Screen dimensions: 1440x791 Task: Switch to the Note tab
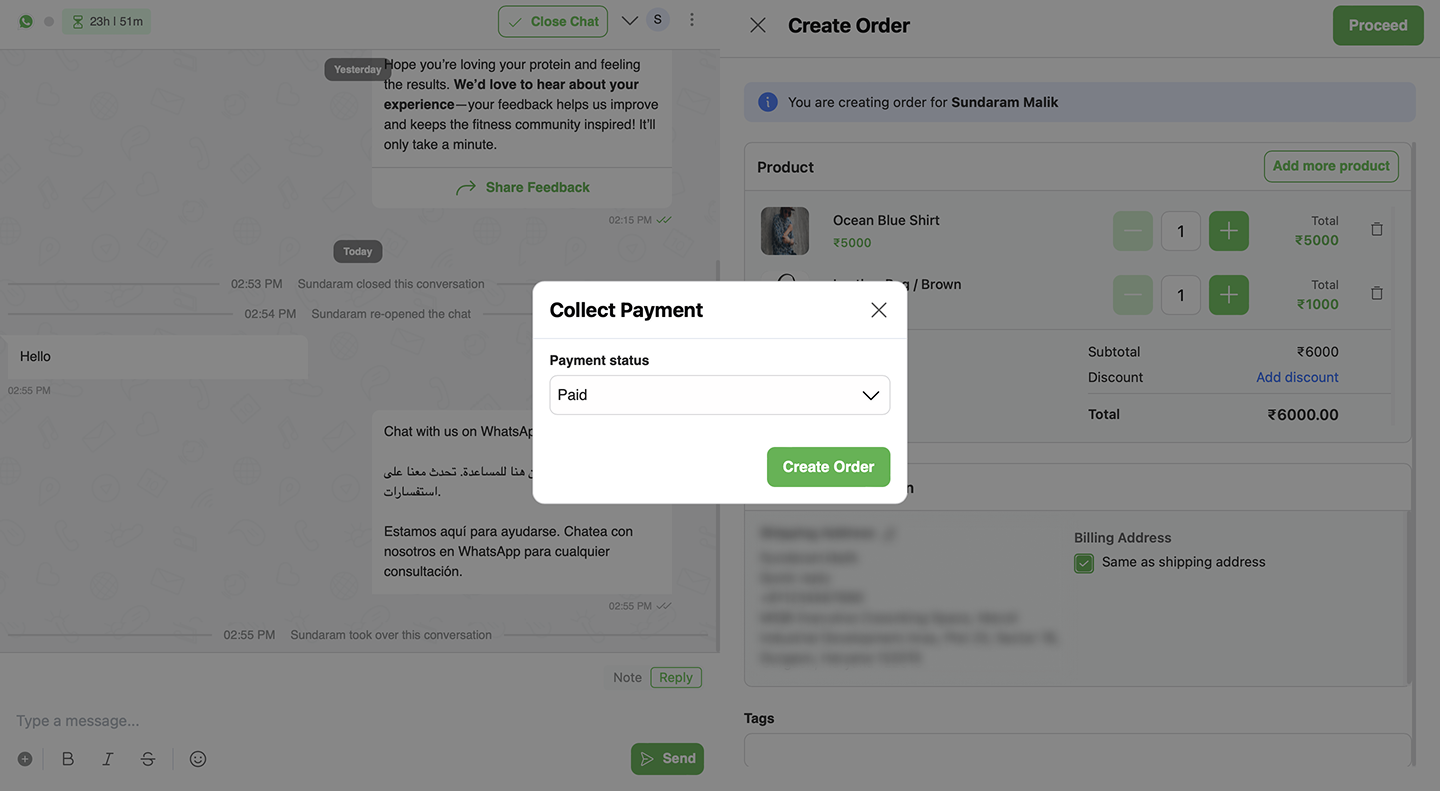627,677
